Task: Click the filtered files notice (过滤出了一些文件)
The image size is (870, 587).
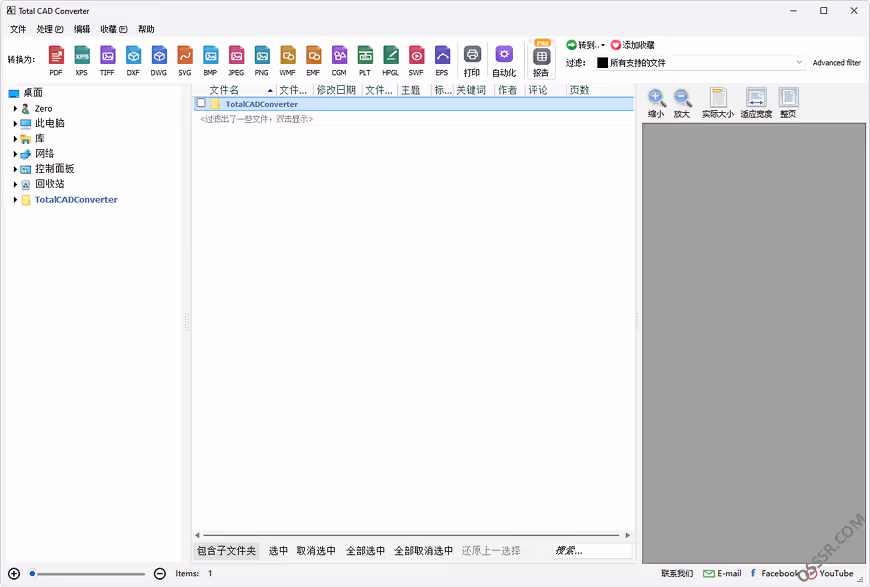Action: click(x=256, y=119)
